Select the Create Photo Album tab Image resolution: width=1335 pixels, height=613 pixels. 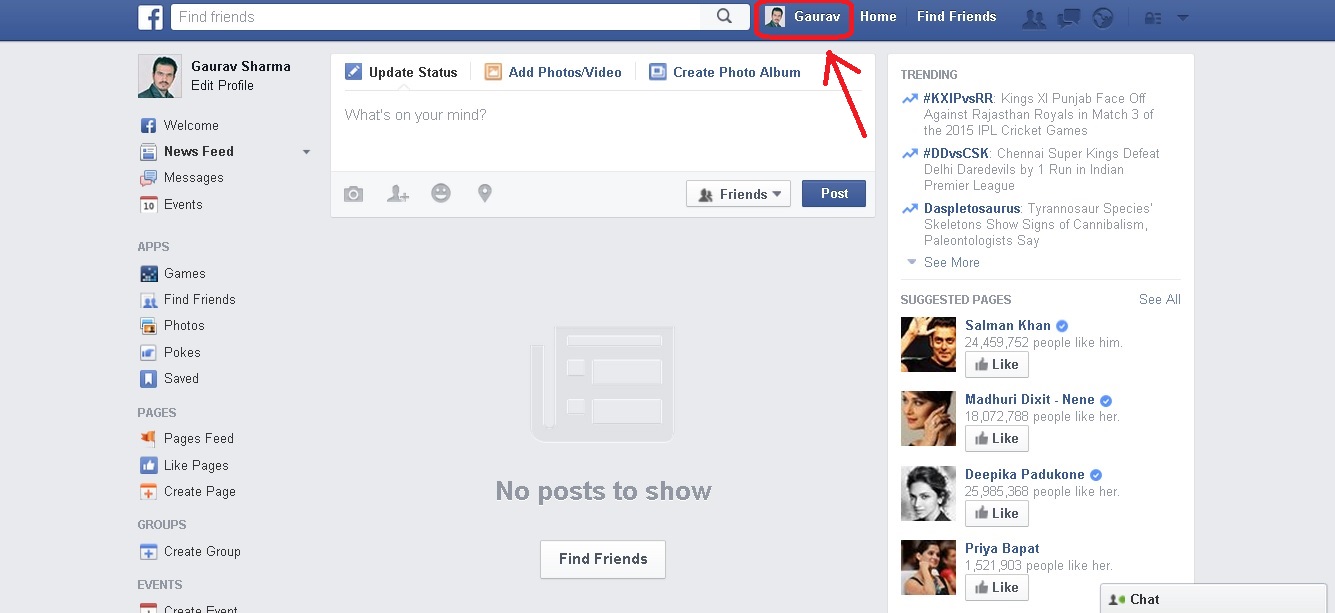725,72
